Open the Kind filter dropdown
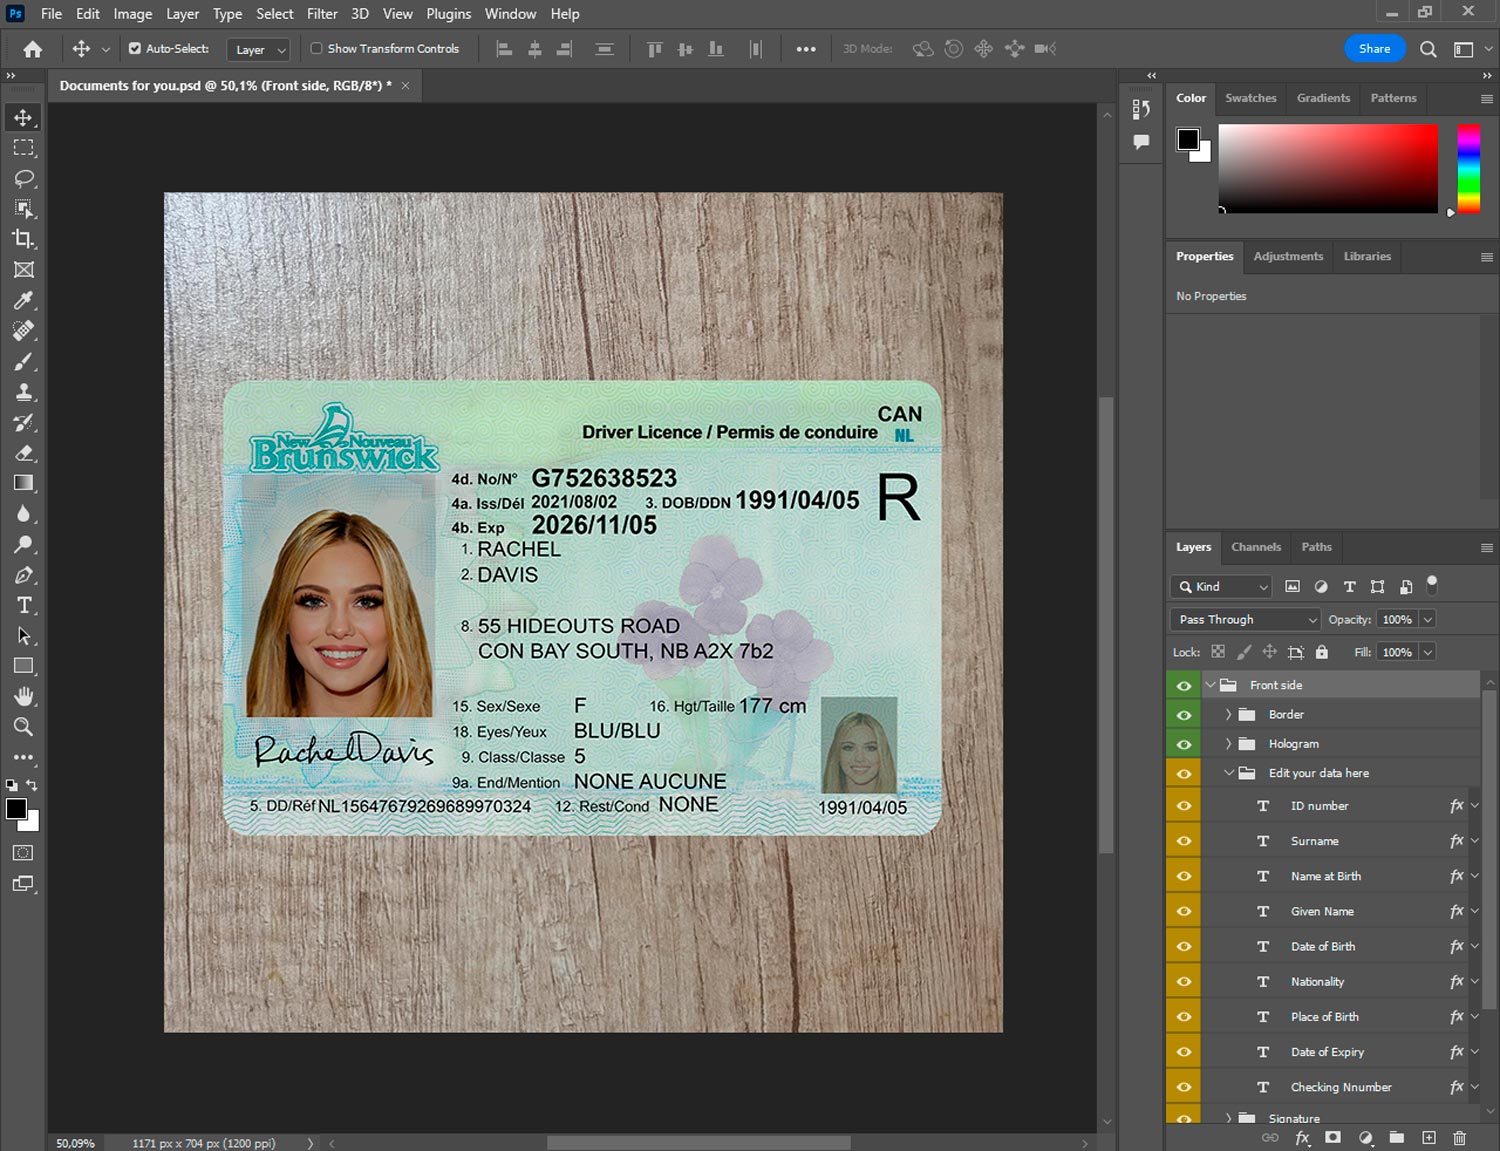The height and width of the screenshot is (1151, 1500). tap(1222, 587)
